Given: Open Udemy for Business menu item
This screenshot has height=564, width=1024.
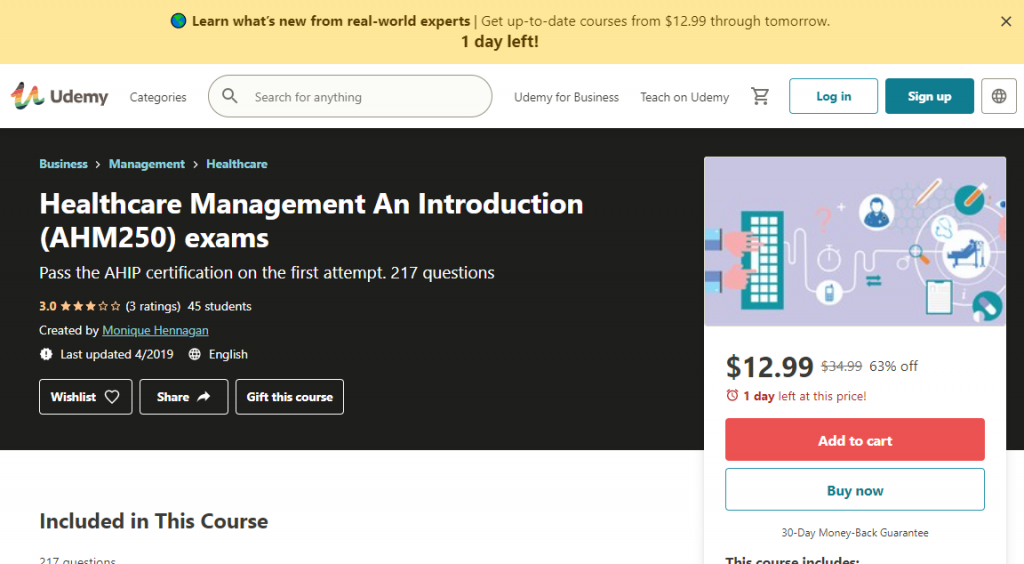Looking at the screenshot, I should [566, 97].
